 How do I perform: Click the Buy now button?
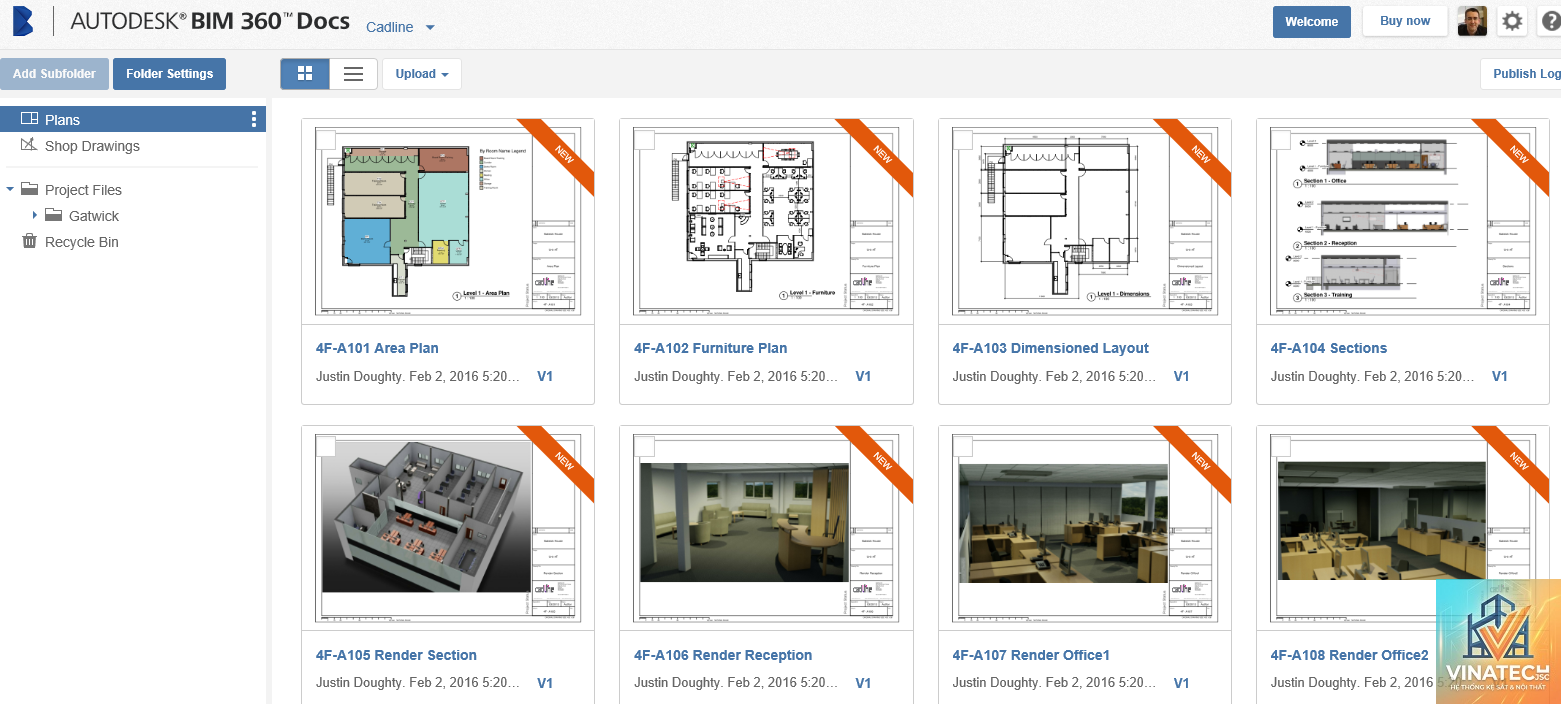pyautogui.click(x=1405, y=21)
